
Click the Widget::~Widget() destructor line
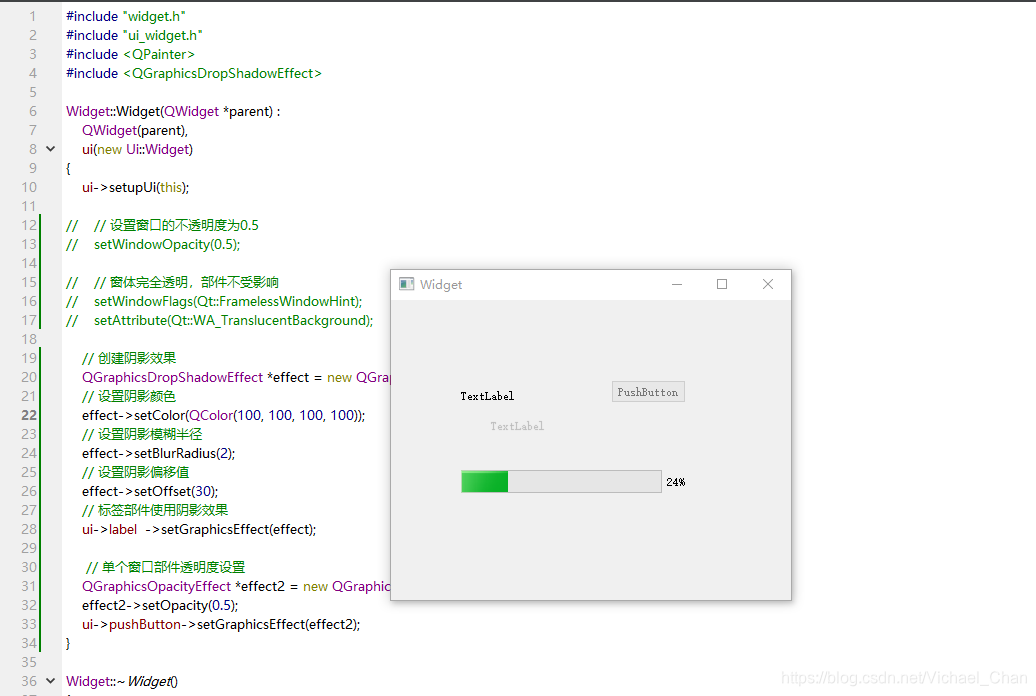(x=122, y=681)
